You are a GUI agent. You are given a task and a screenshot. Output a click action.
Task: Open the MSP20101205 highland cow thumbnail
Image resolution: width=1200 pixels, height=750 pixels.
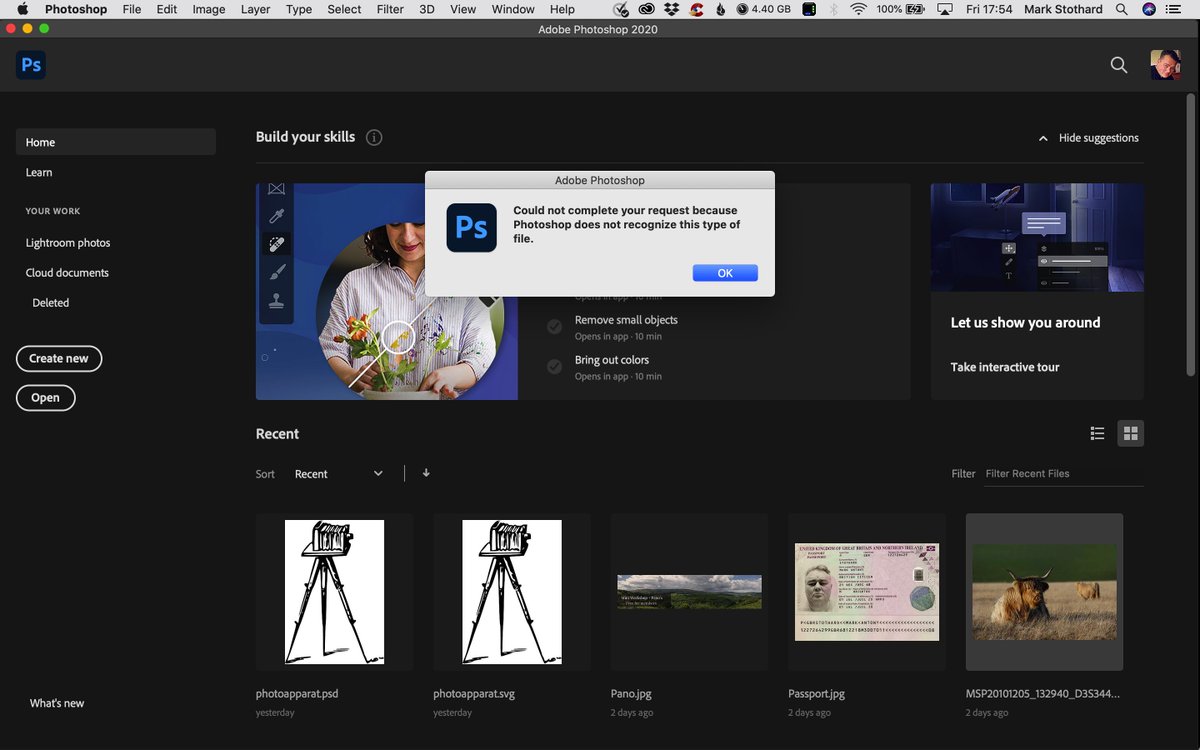point(1044,592)
